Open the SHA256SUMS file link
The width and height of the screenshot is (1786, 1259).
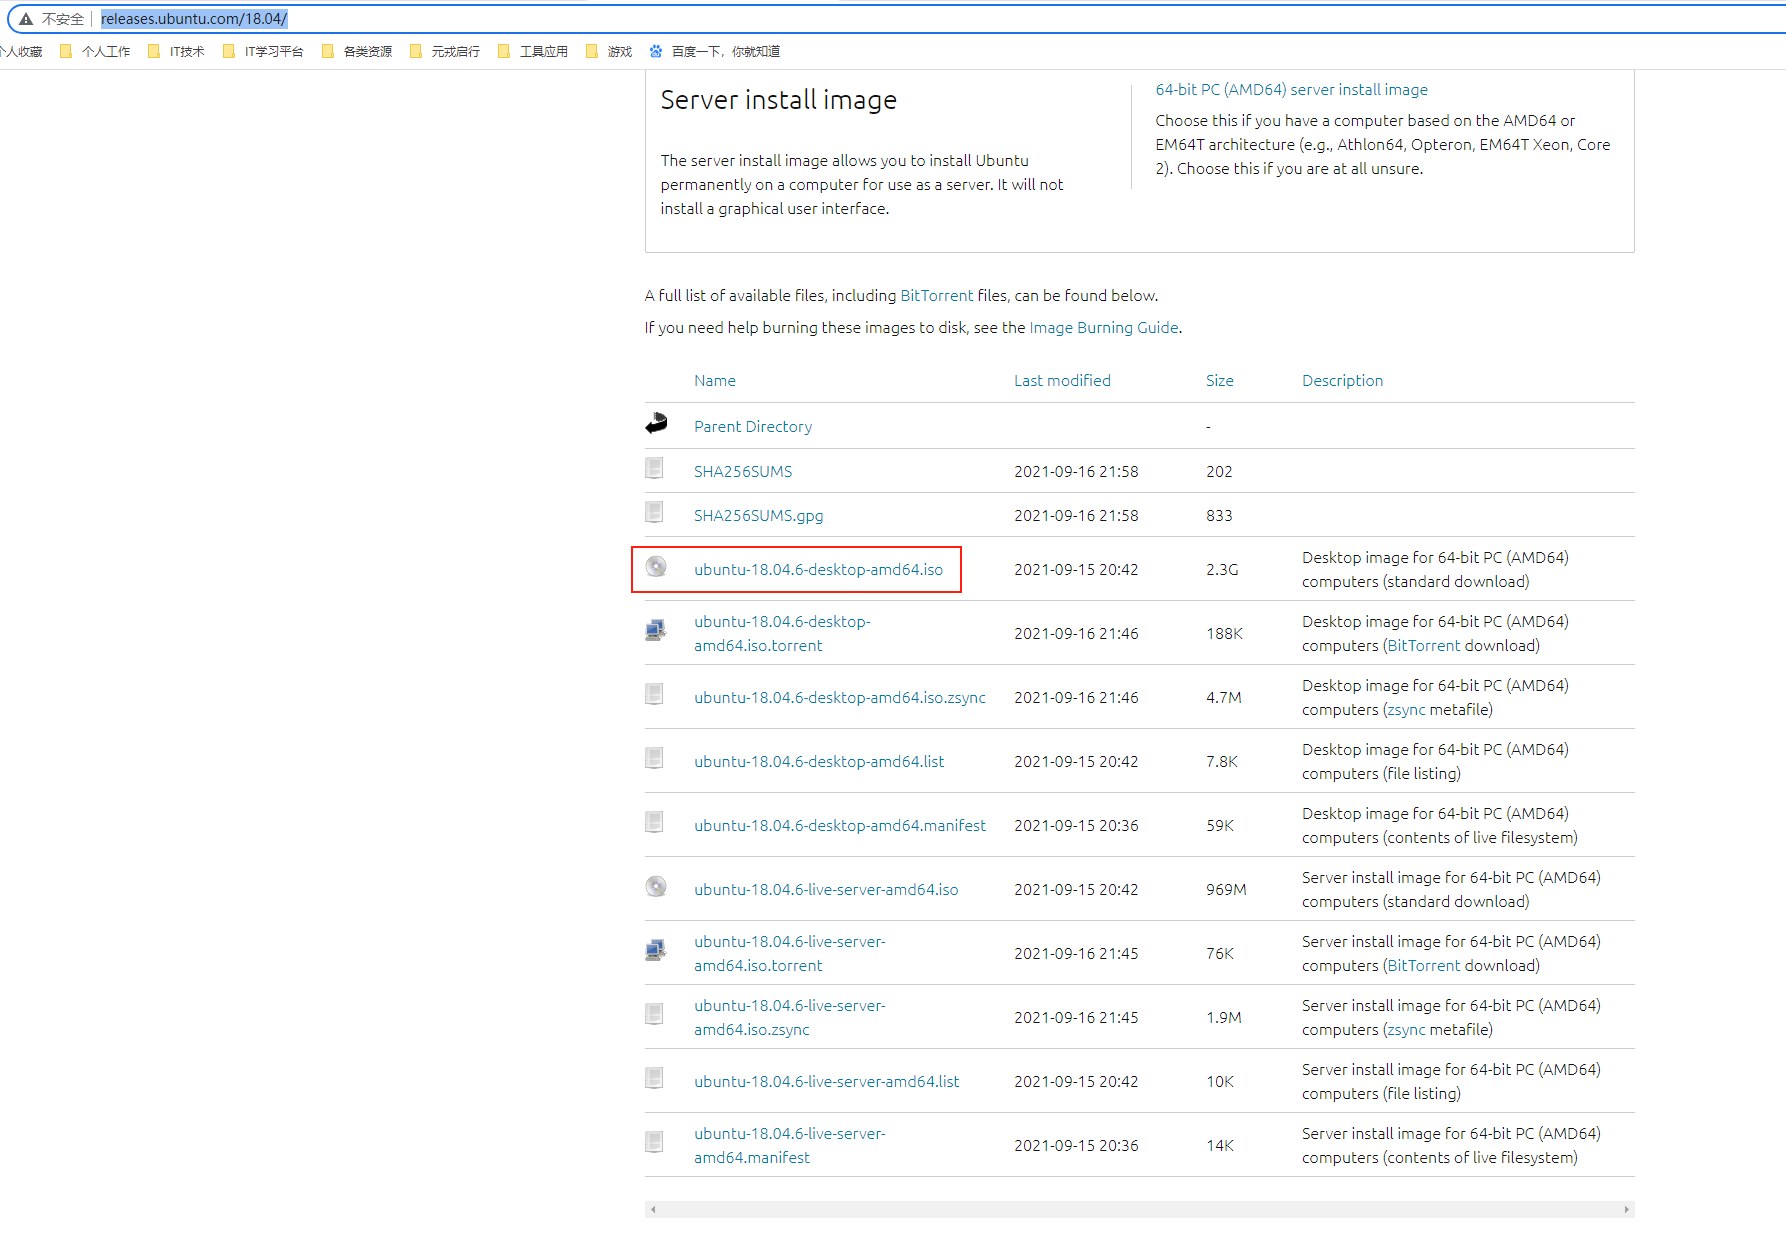(x=743, y=472)
